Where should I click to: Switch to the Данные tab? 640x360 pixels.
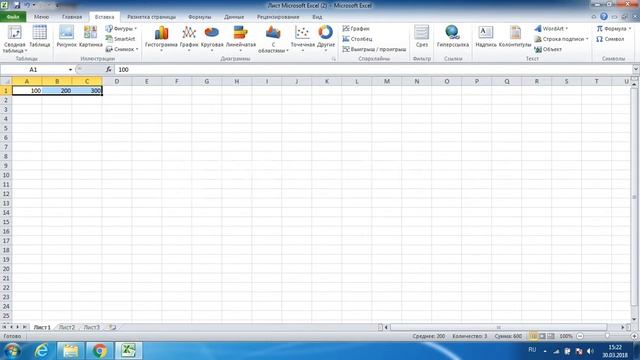click(x=234, y=17)
